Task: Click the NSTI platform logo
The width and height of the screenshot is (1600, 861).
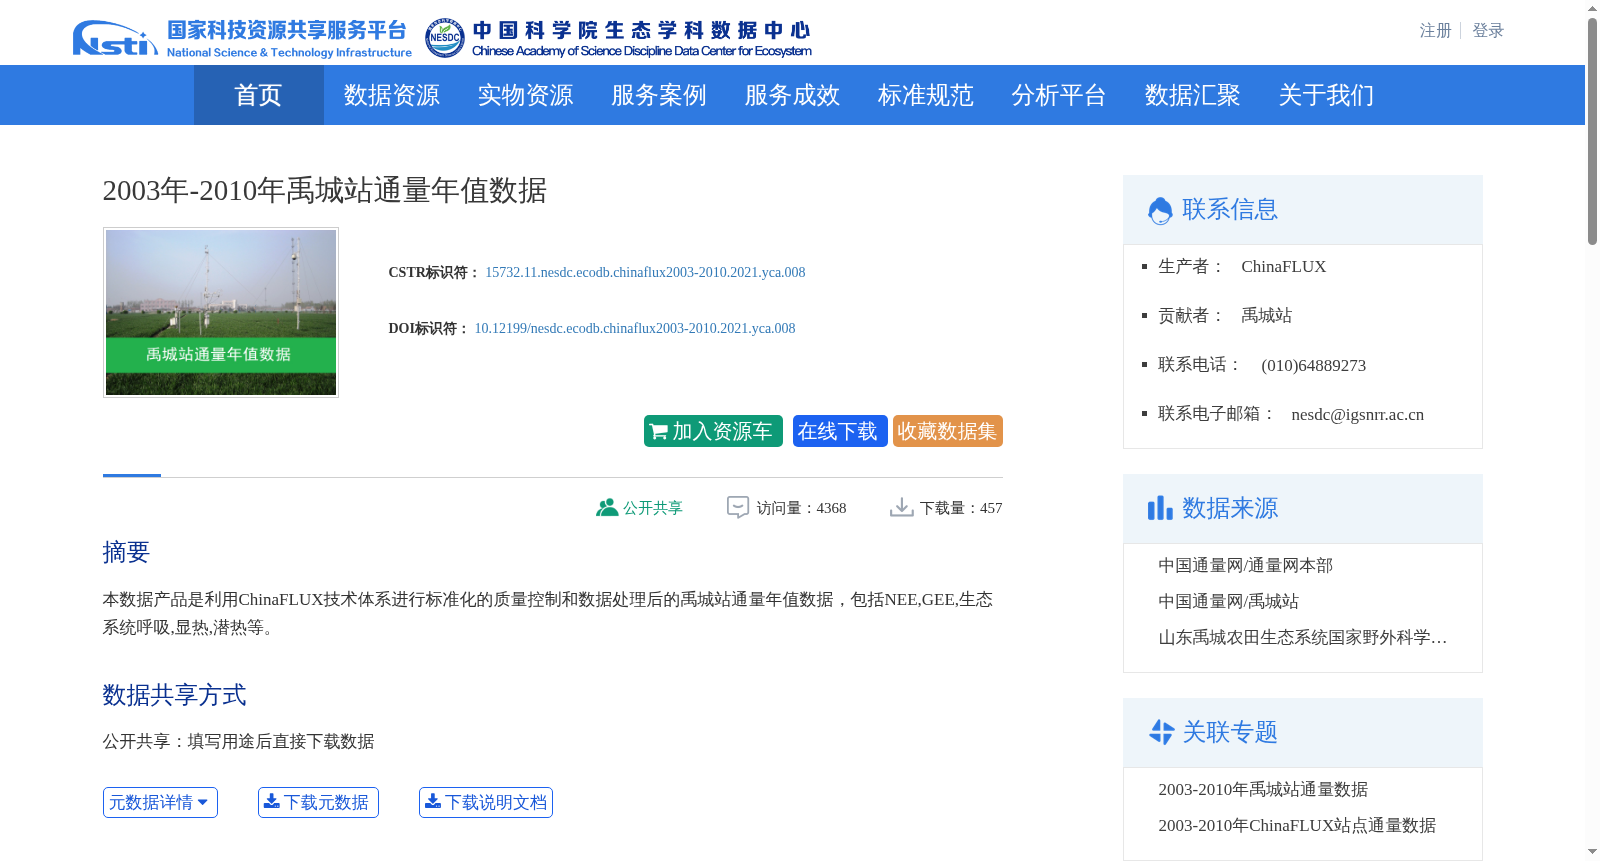Action: click(242, 38)
